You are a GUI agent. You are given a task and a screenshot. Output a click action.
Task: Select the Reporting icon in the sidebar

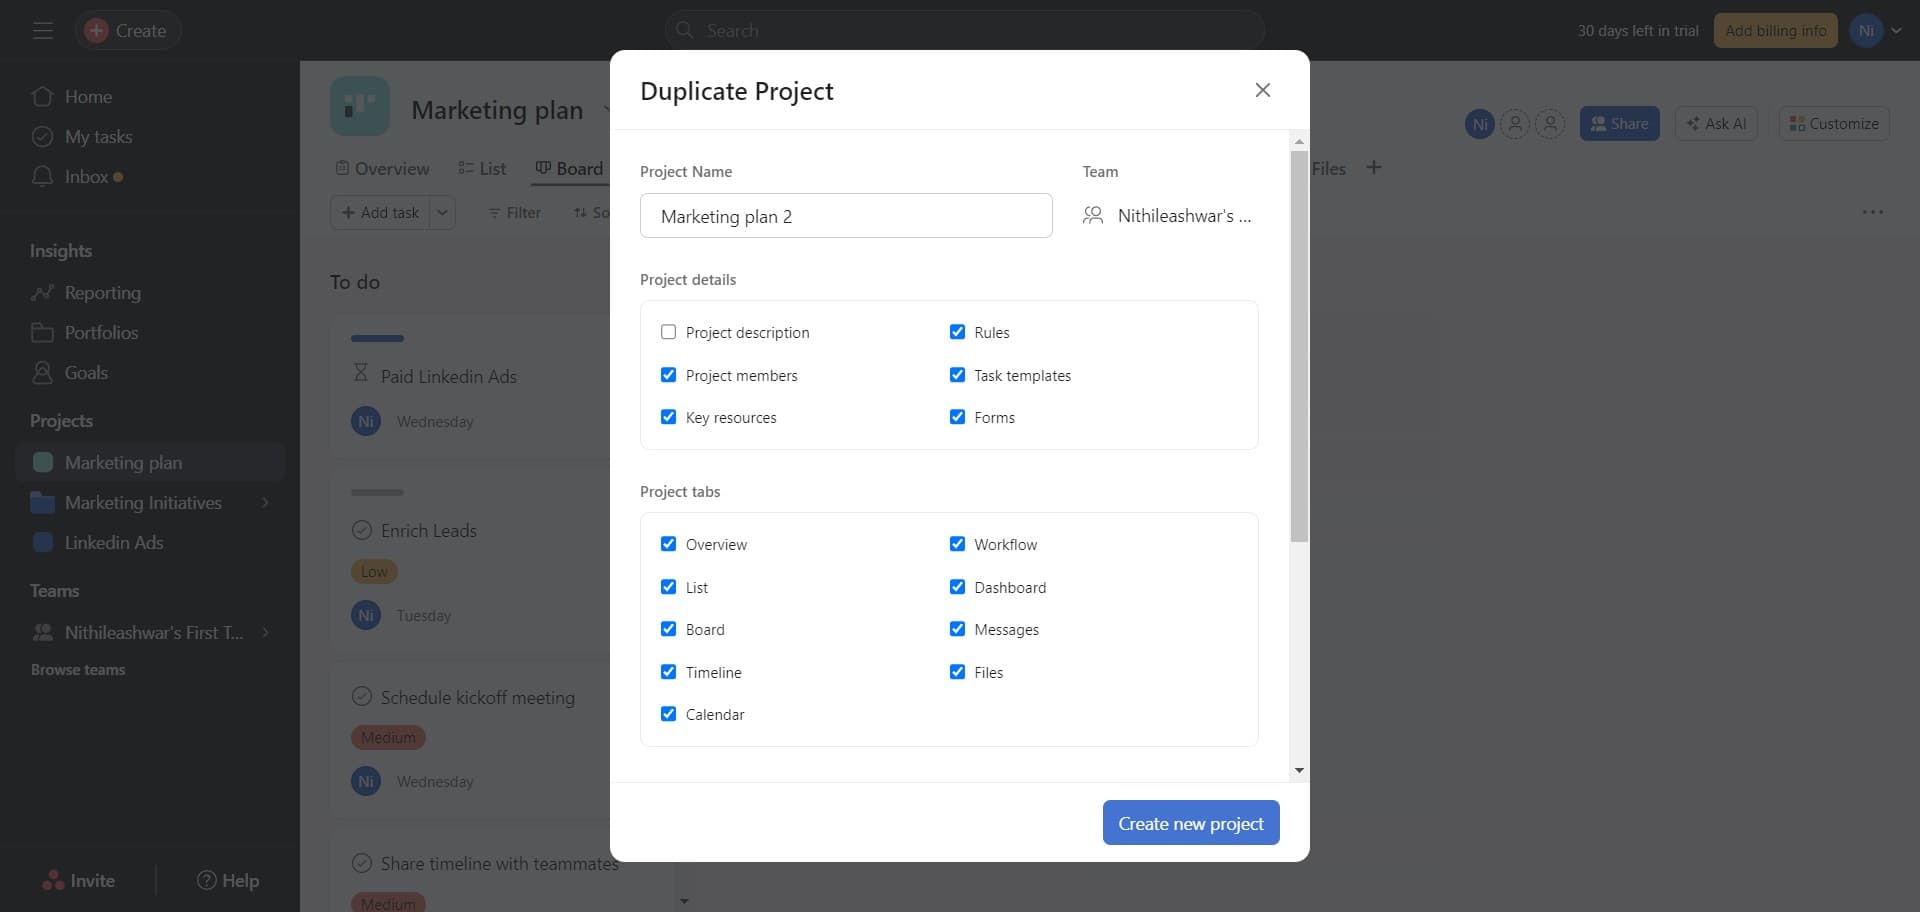[x=42, y=292]
